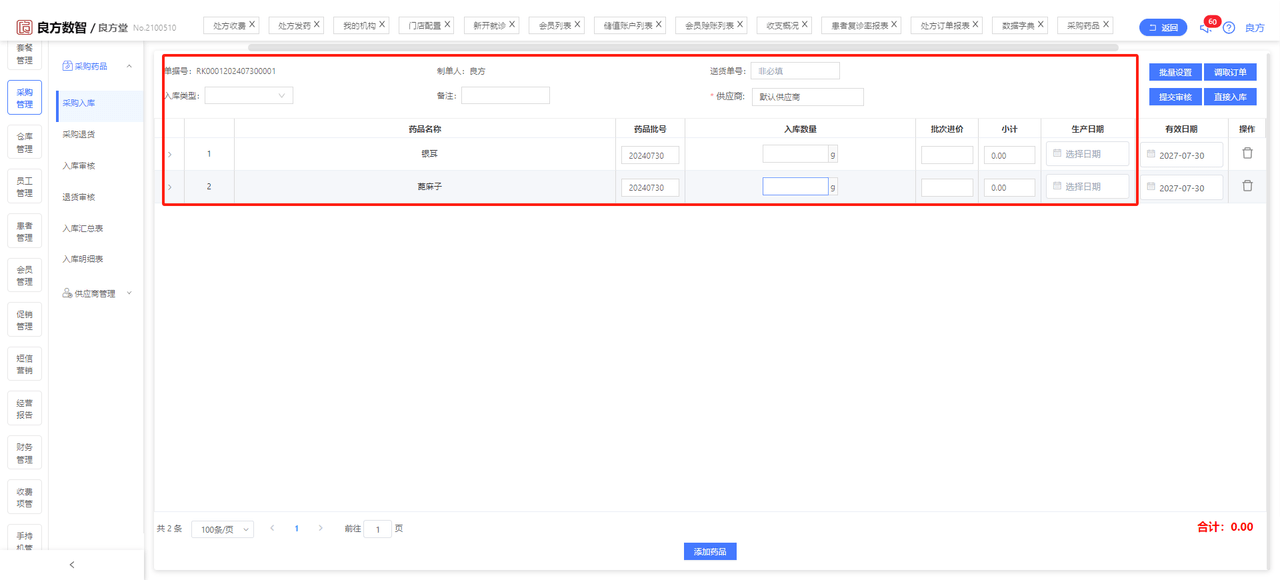Pick 生产日期 for the 蓖麻子 row
This screenshot has height=580, width=1280.
point(1088,187)
